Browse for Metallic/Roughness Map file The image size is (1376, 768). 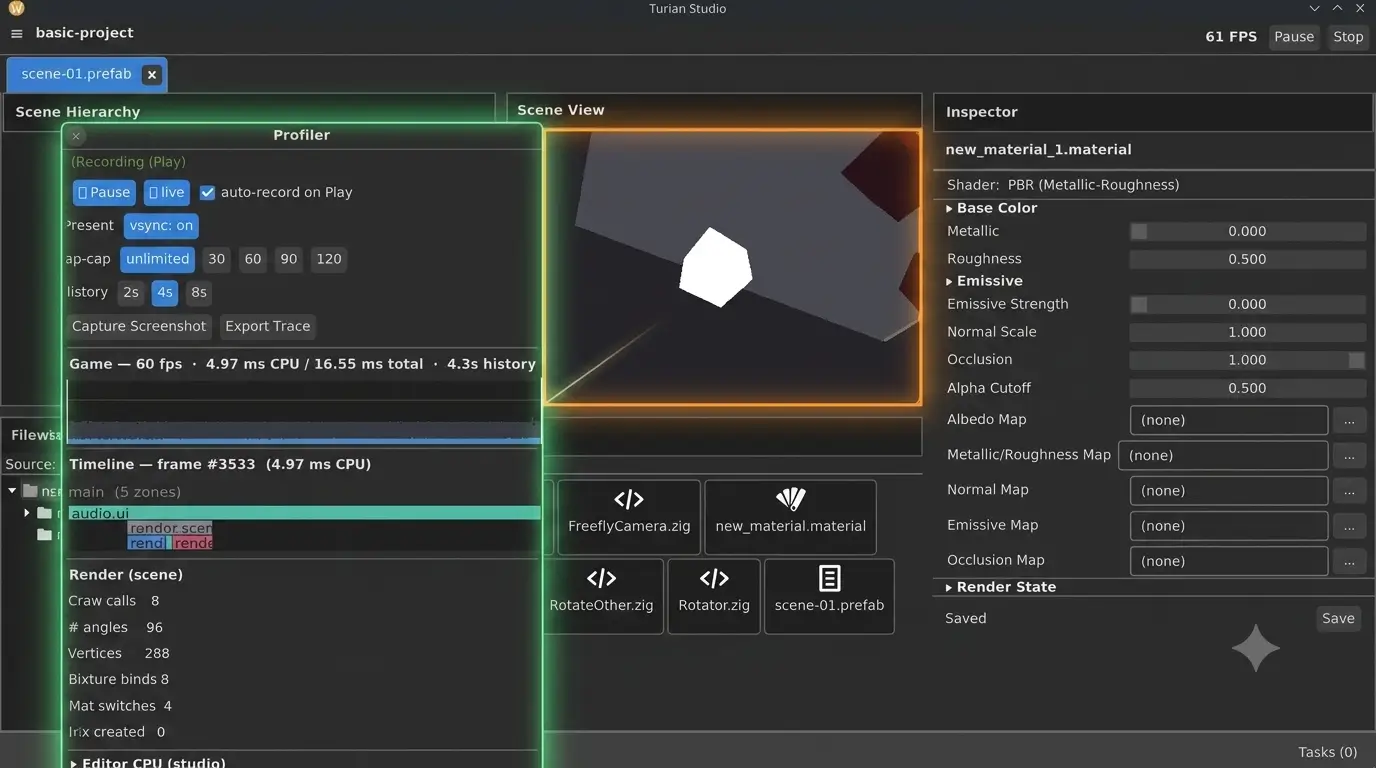click(x=1349, y=455)
